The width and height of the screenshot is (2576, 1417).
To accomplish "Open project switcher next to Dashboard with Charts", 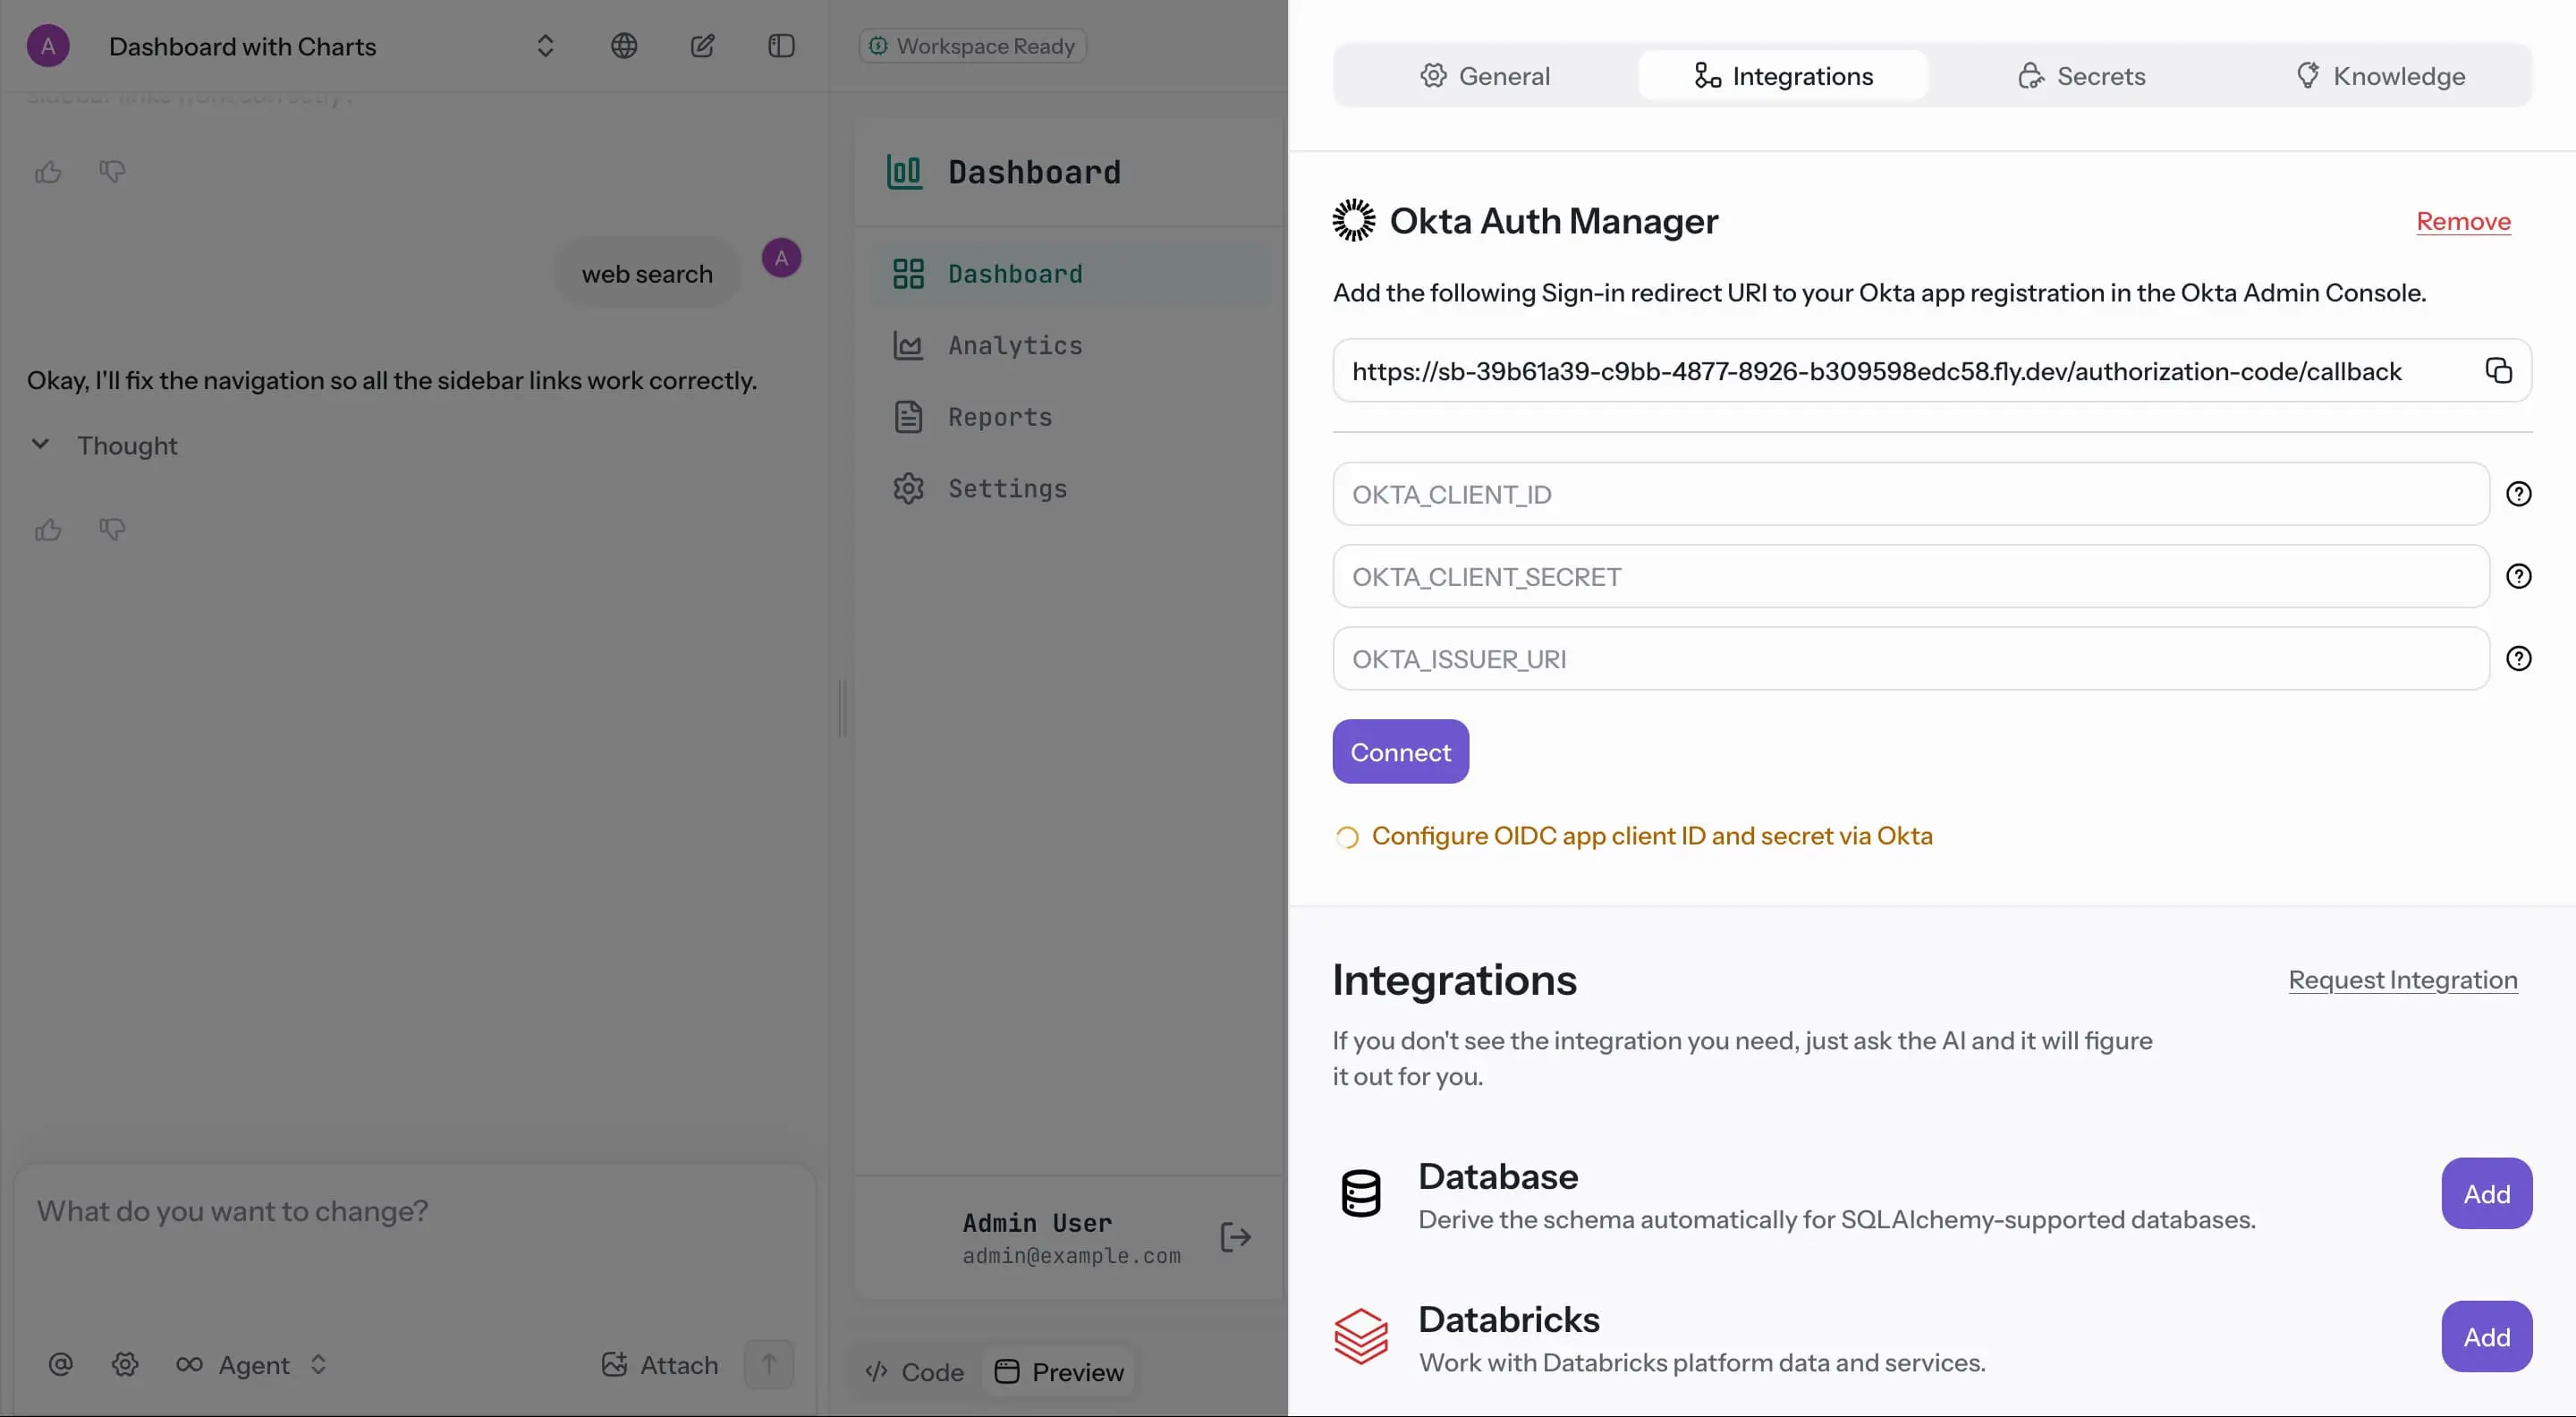I will coord(545,46).
